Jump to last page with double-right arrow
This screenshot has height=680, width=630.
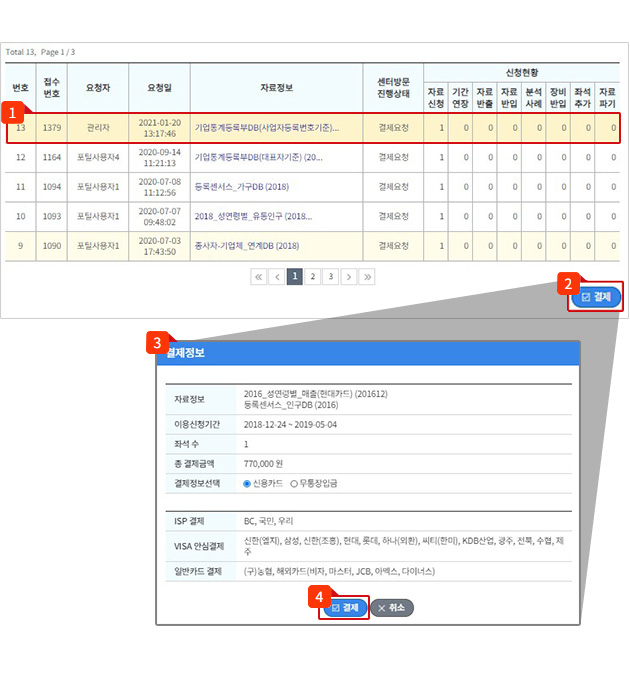[367, 277]
